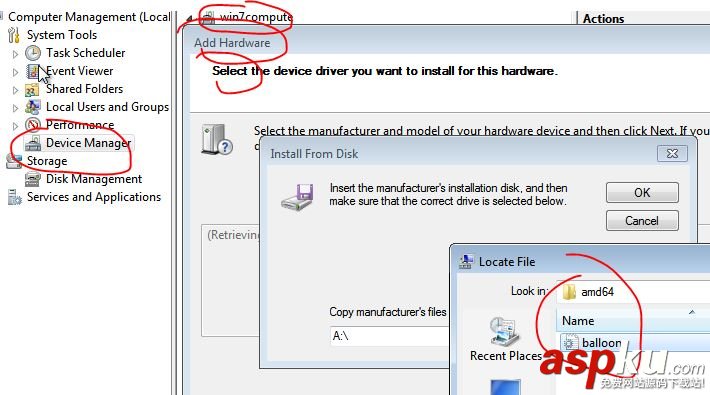710x395 pixels.
Task: Select System Tools in the tree
Action: 62,35
